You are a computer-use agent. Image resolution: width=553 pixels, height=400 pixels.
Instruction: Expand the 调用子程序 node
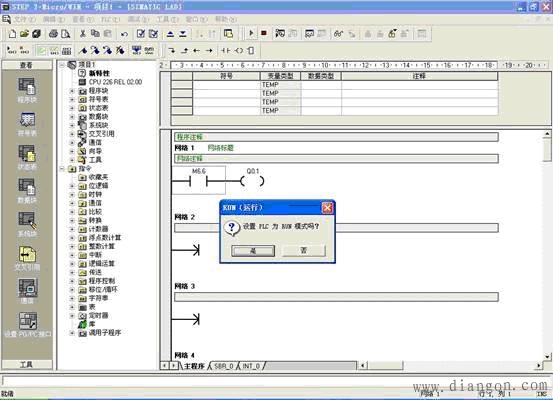coord(72,333)
